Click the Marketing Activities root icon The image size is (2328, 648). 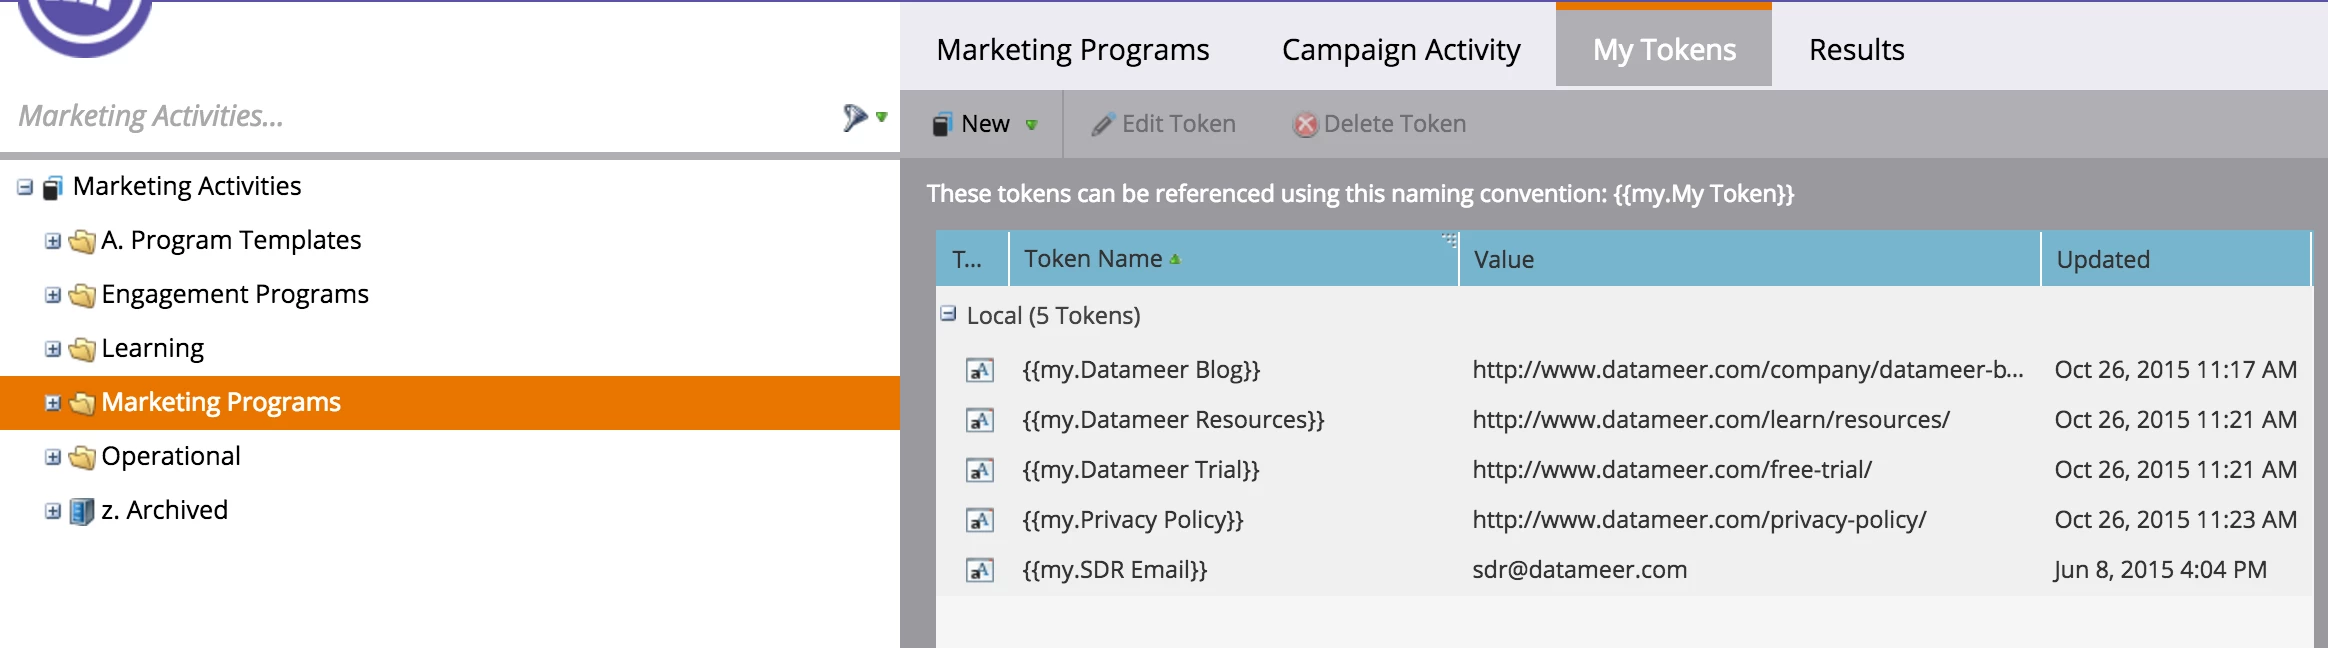pos(54,187)
